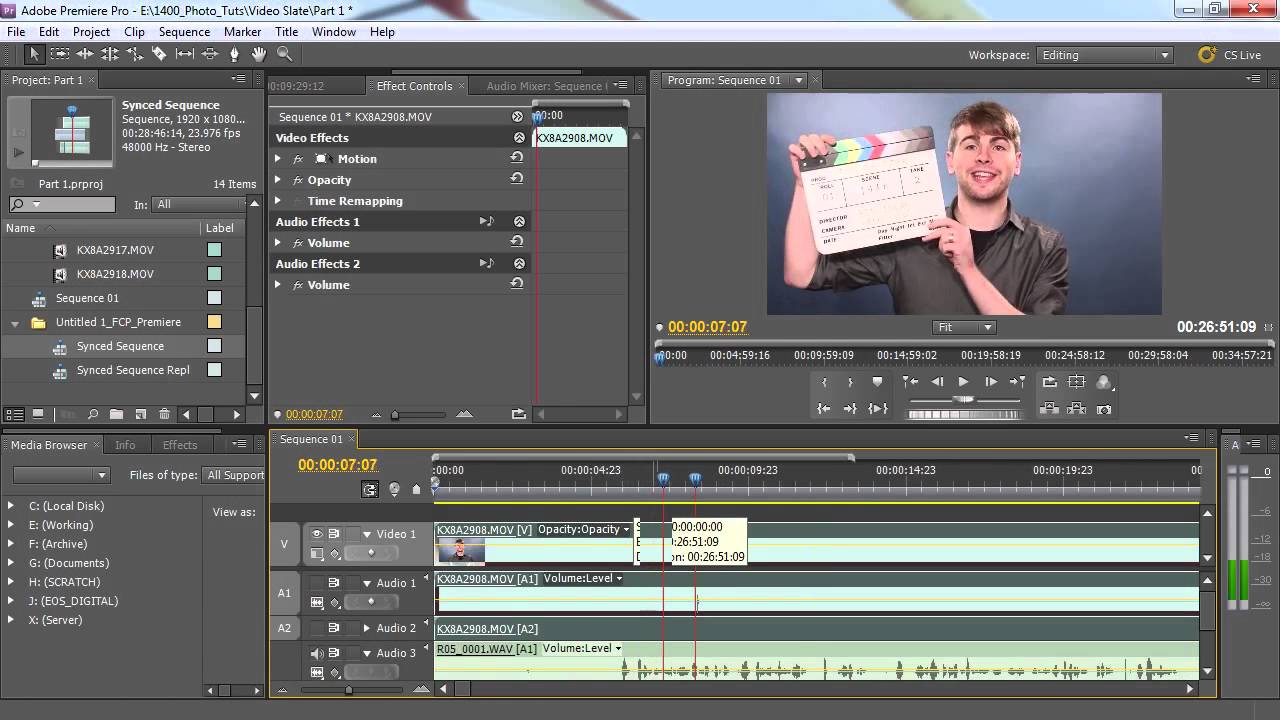Toggle Loop playback in Program monitor

(x=1049, y=382)
